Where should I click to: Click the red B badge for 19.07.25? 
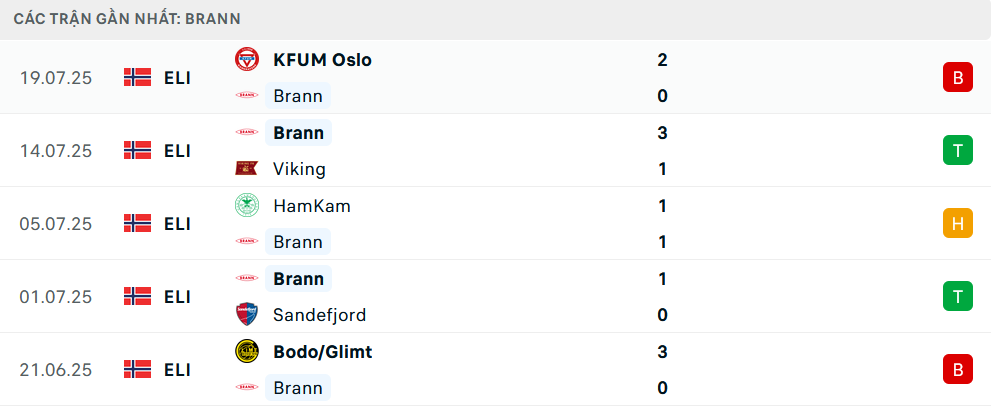tap(958, 78)
